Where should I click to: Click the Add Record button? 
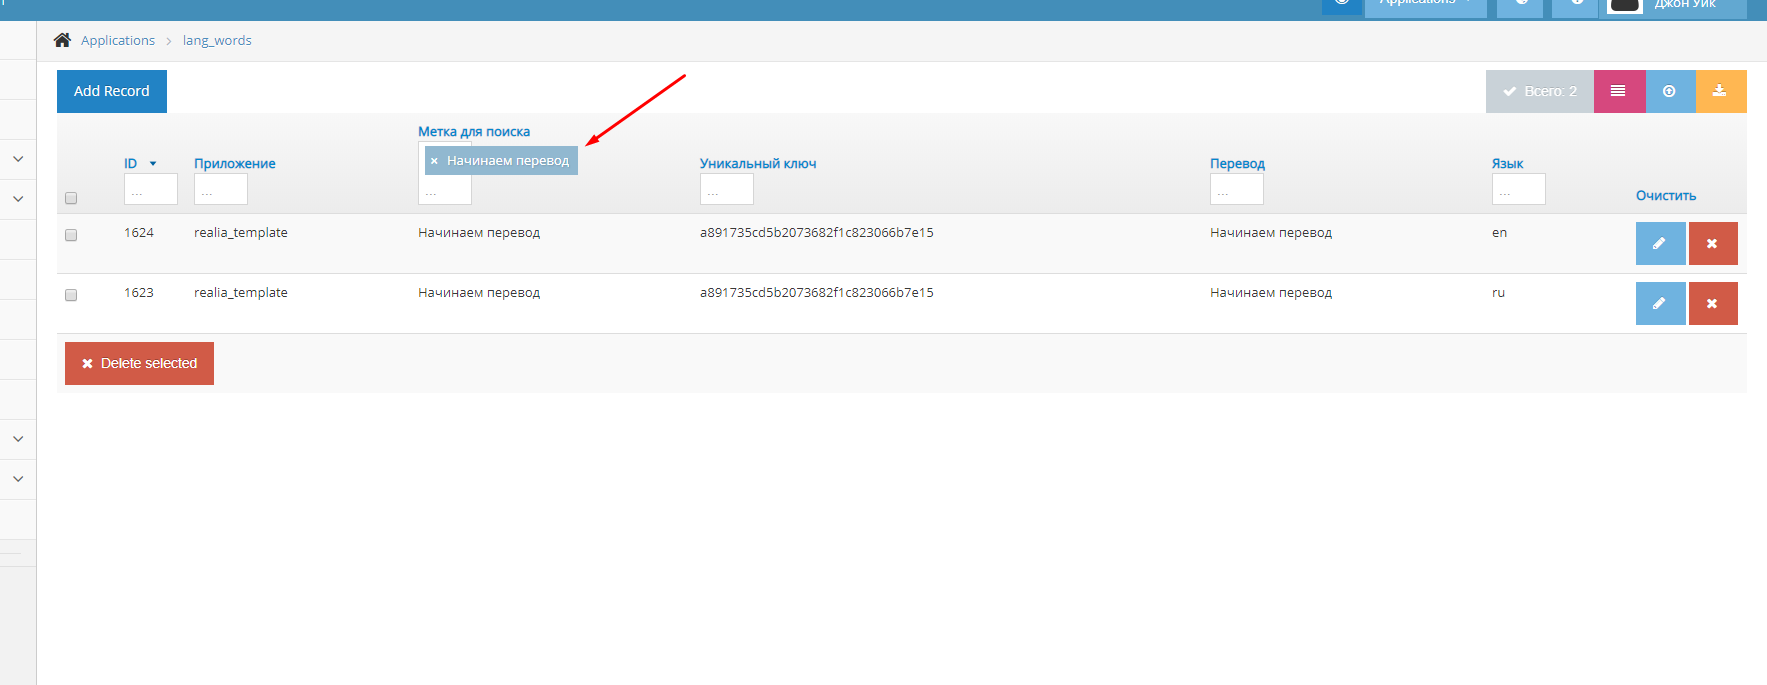tap(112, 91)
